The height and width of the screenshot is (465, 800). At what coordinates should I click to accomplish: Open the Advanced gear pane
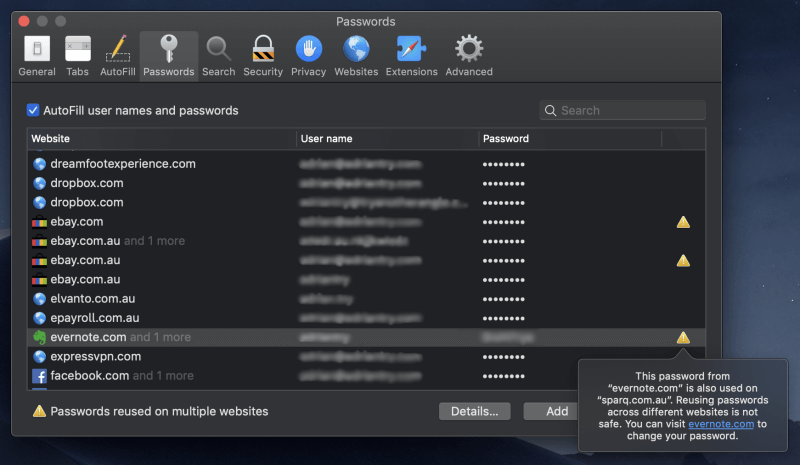pyautogui.click(x=469, y=56)
